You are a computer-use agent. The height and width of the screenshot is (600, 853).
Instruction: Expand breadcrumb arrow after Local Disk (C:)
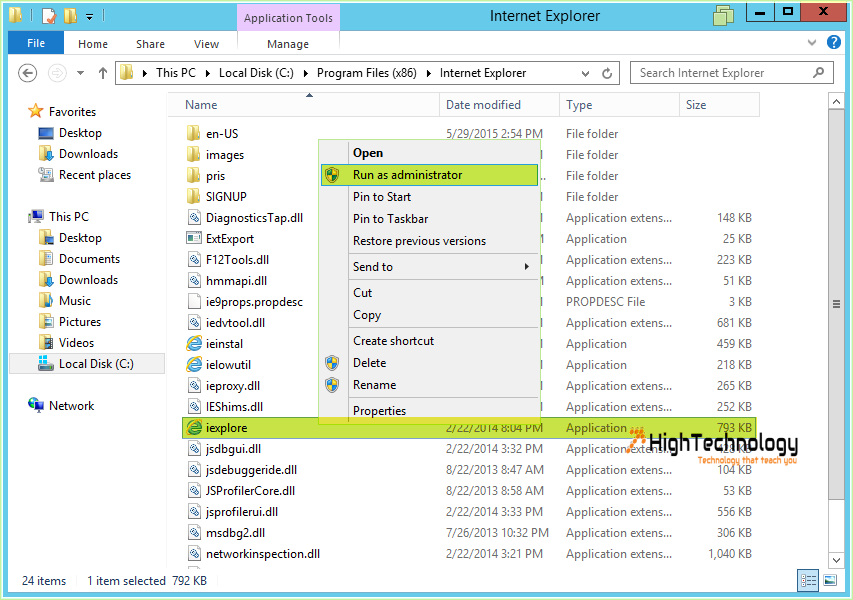tap(305, 73)
